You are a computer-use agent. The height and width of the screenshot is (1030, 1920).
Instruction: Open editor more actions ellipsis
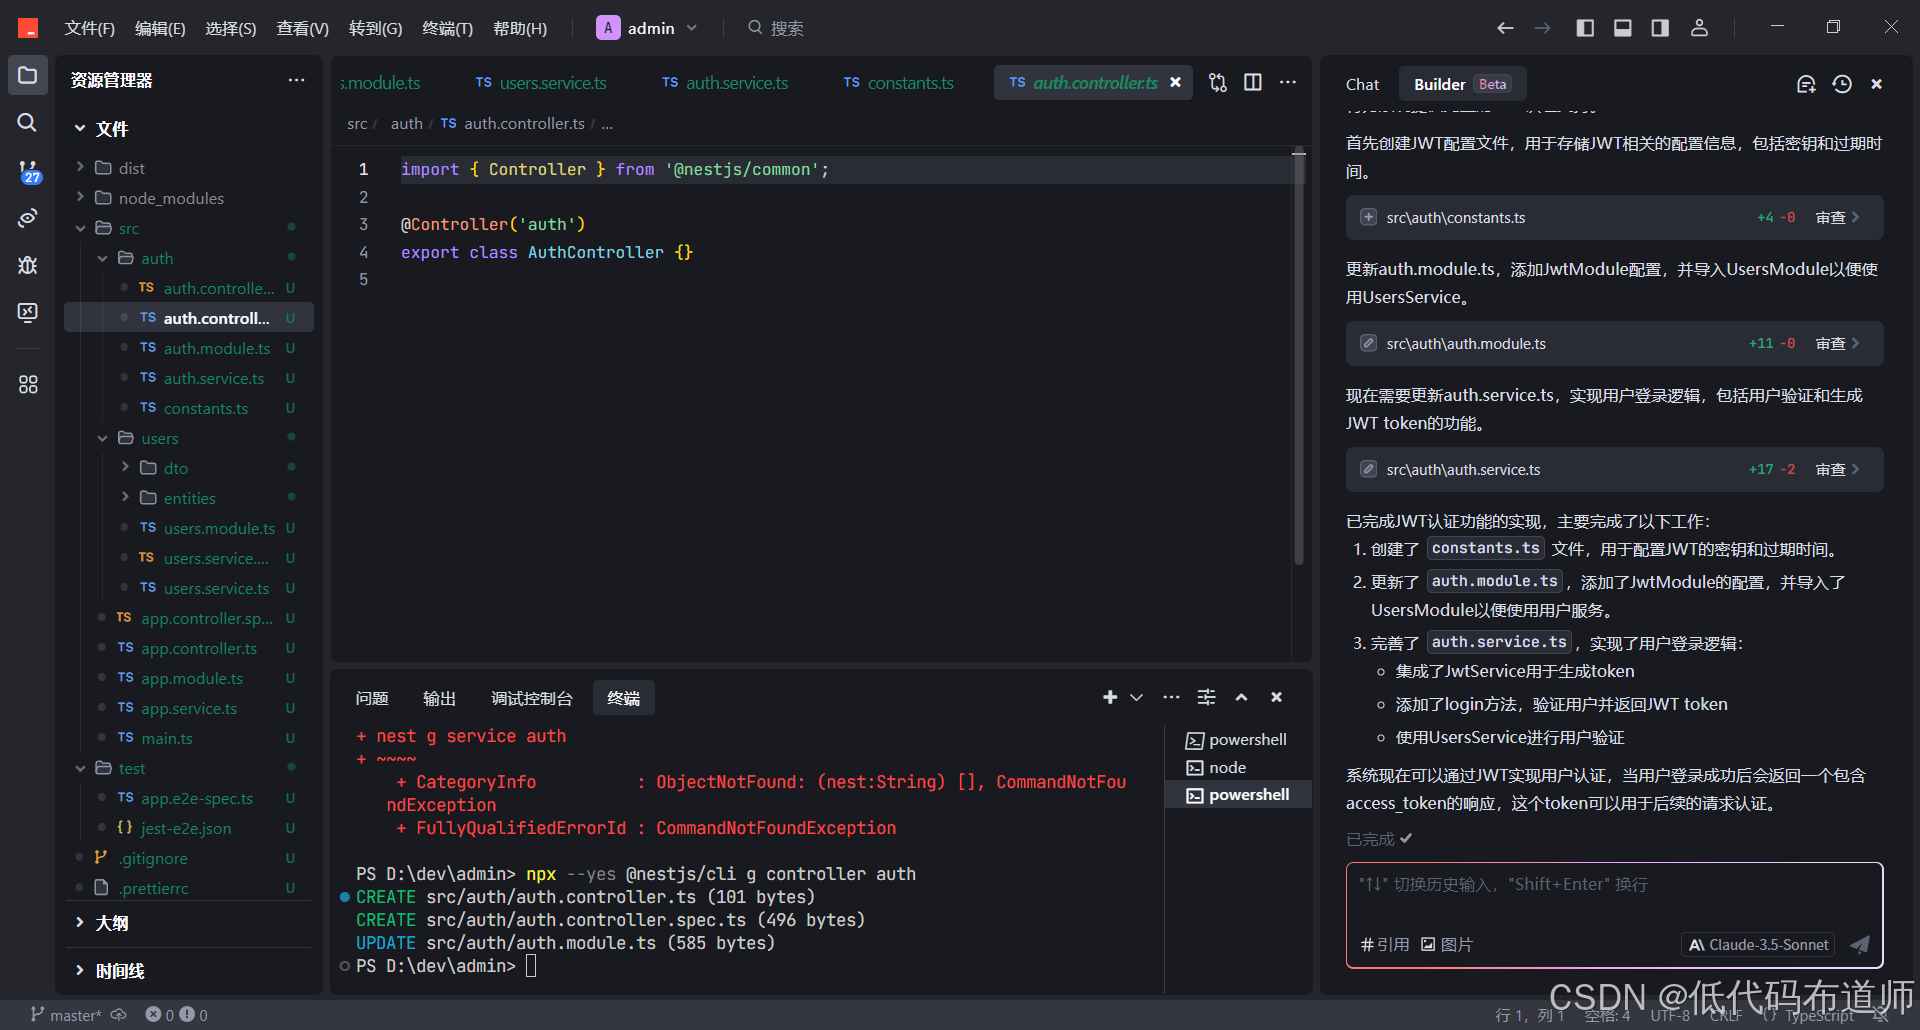point(1288,82)
